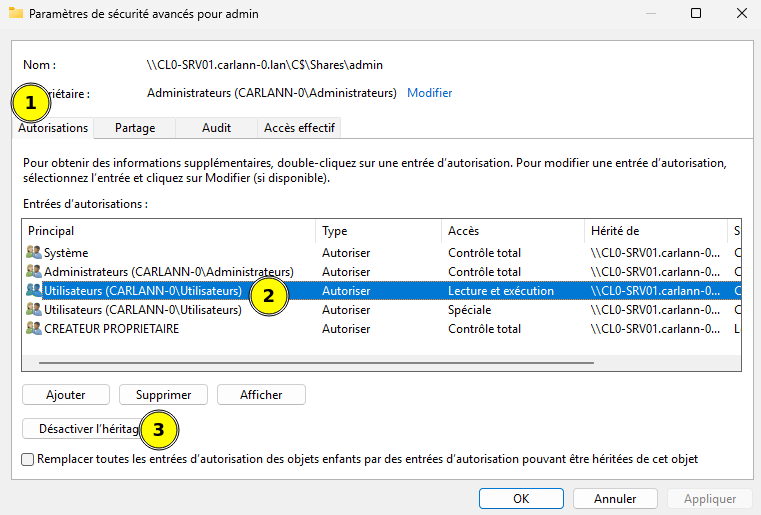Click the Lecture et exécution access cell

(501, 290)
